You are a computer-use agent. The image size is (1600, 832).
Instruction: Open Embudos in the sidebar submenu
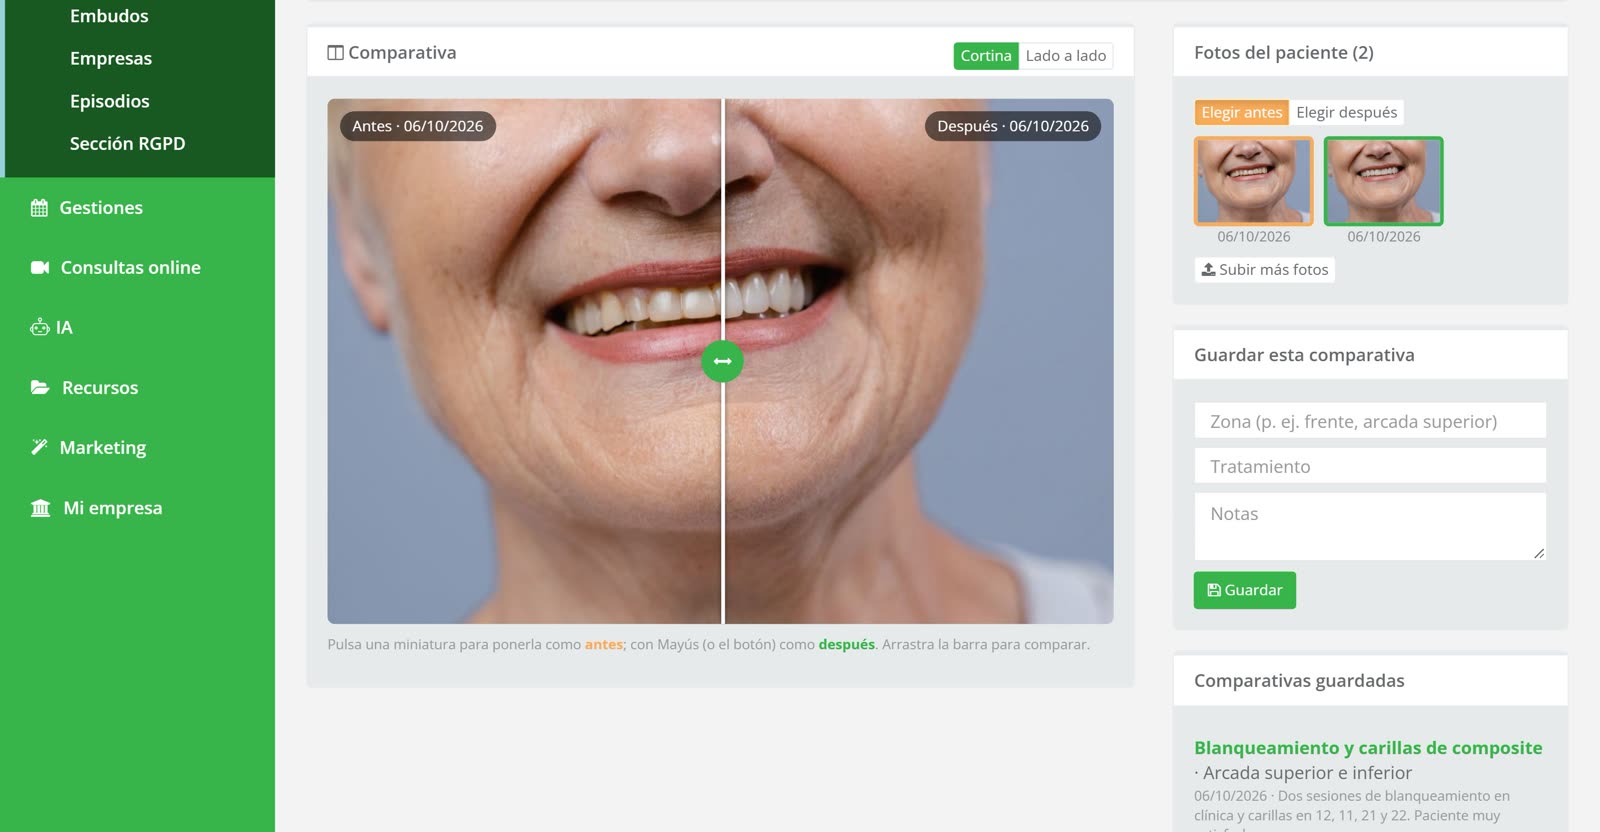pyautogui.click(x=109, y=16)
